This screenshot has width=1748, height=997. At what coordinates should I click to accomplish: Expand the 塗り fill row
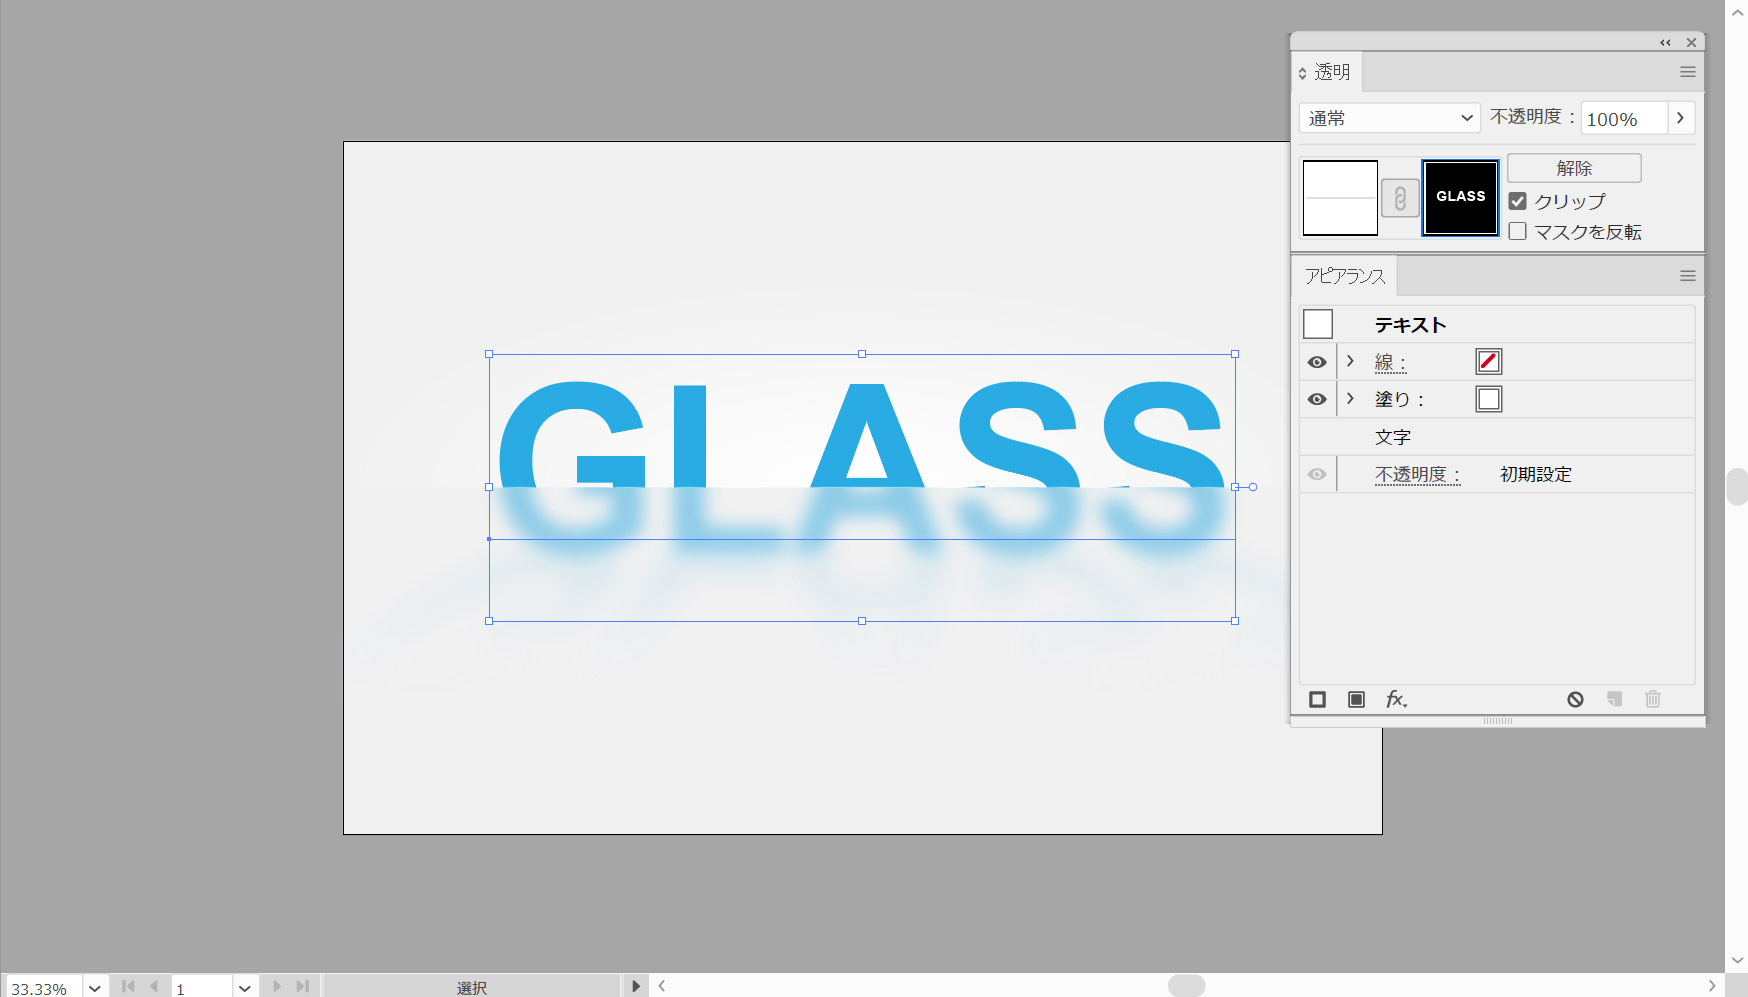point(1350,399)
